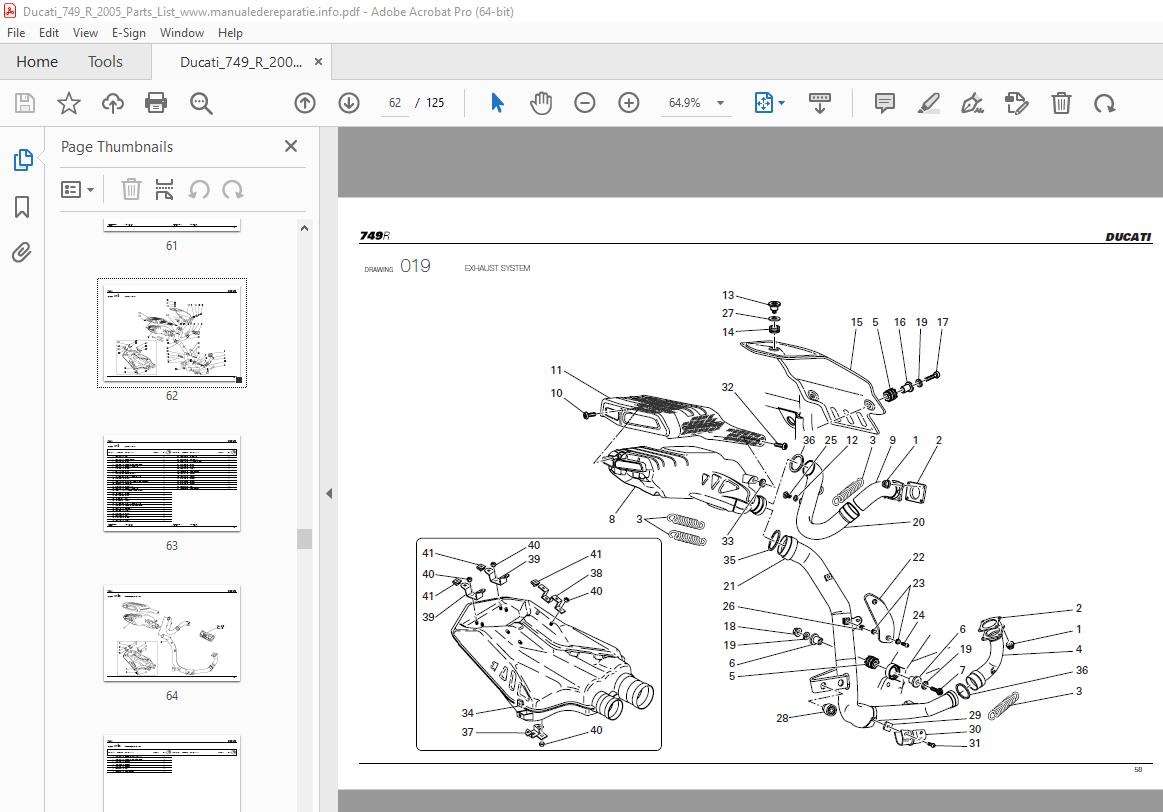Open the Edit PDF stamp tool
This screenshot has height=812, width=1163.
pos(1017,103)
